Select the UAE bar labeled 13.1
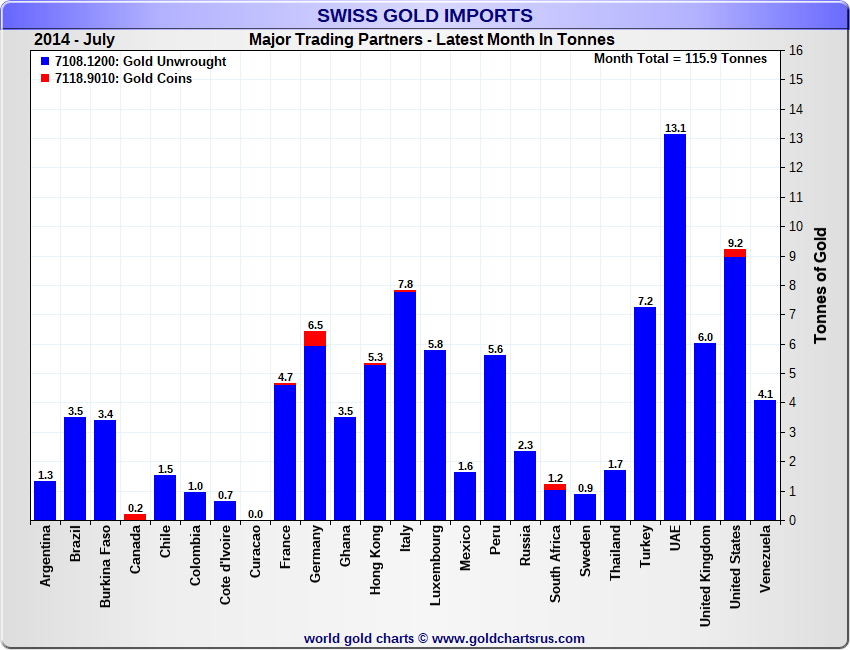This screenshot has height=650, width=850. (675, 327)
